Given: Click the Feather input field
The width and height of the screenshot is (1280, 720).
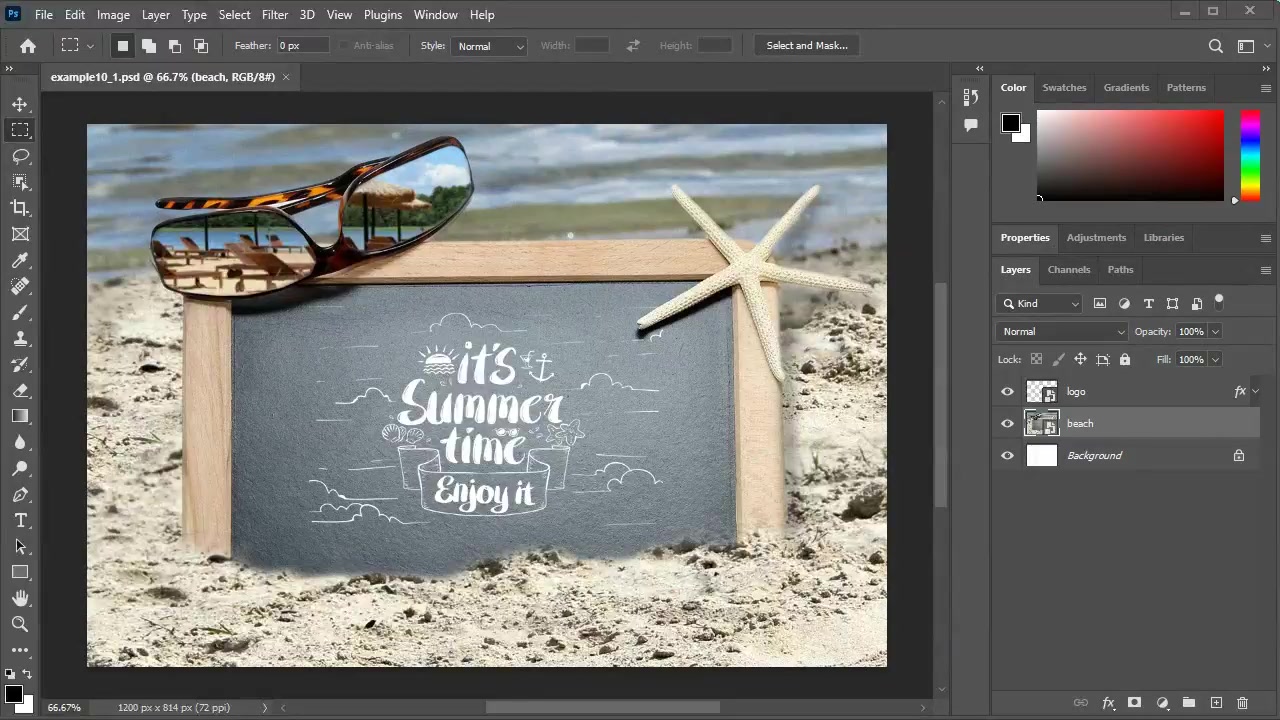Looking at the screenshot, I should [302, 46].
